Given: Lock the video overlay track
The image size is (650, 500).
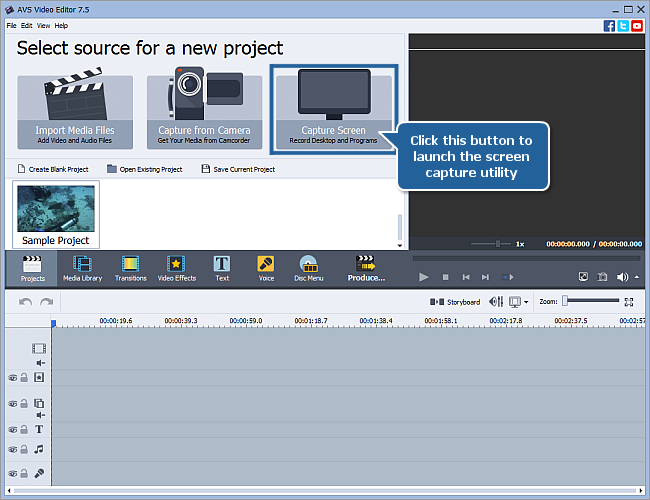Looking at the screenshot, I should coord(24,403).
